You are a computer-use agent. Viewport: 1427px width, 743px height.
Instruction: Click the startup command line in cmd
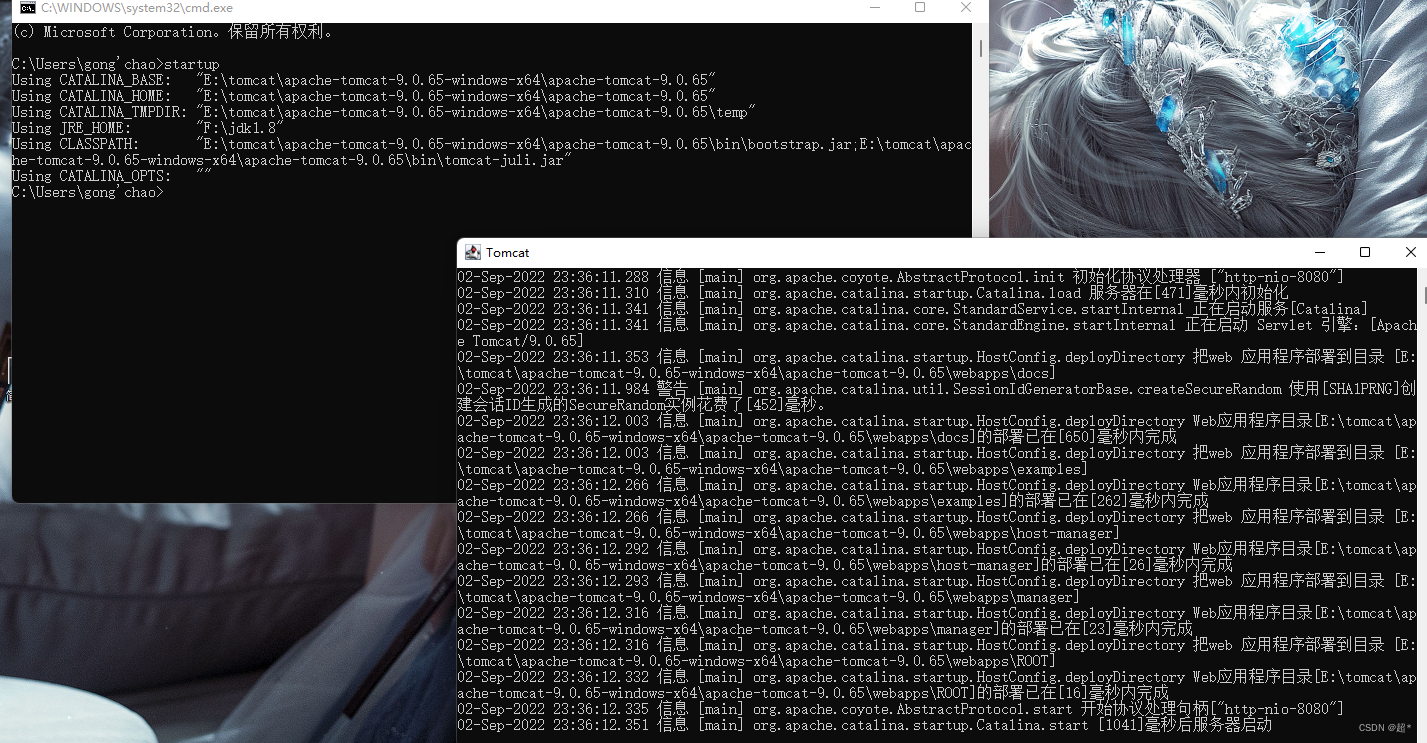coord(115,64)
